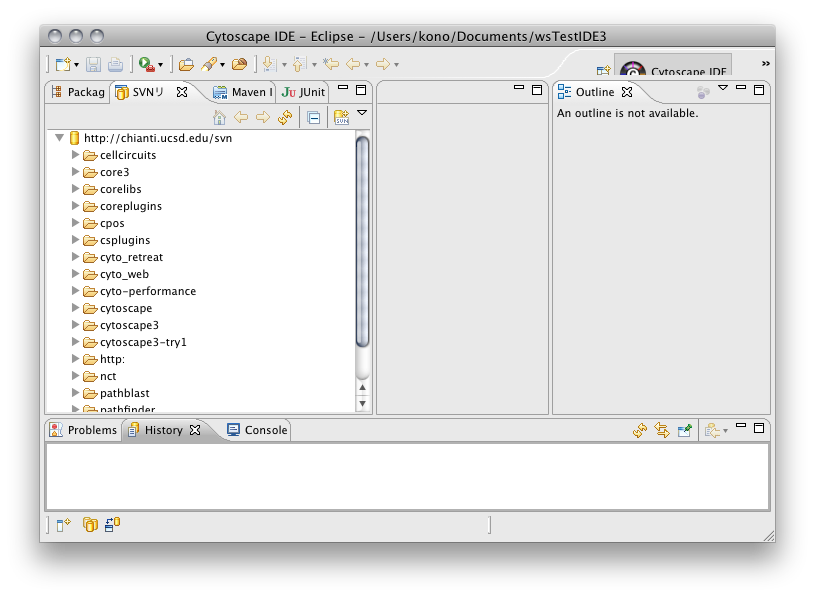
Task: Expand the core3 folder
Action: tap(75, 171)
